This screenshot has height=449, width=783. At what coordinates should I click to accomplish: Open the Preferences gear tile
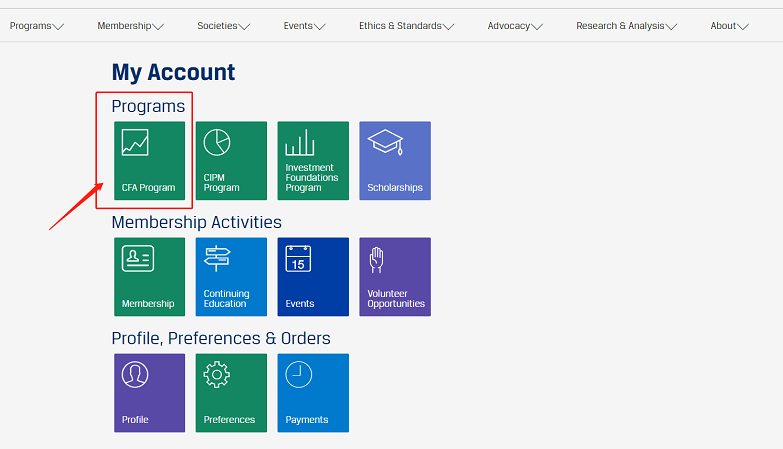[231, 392]
